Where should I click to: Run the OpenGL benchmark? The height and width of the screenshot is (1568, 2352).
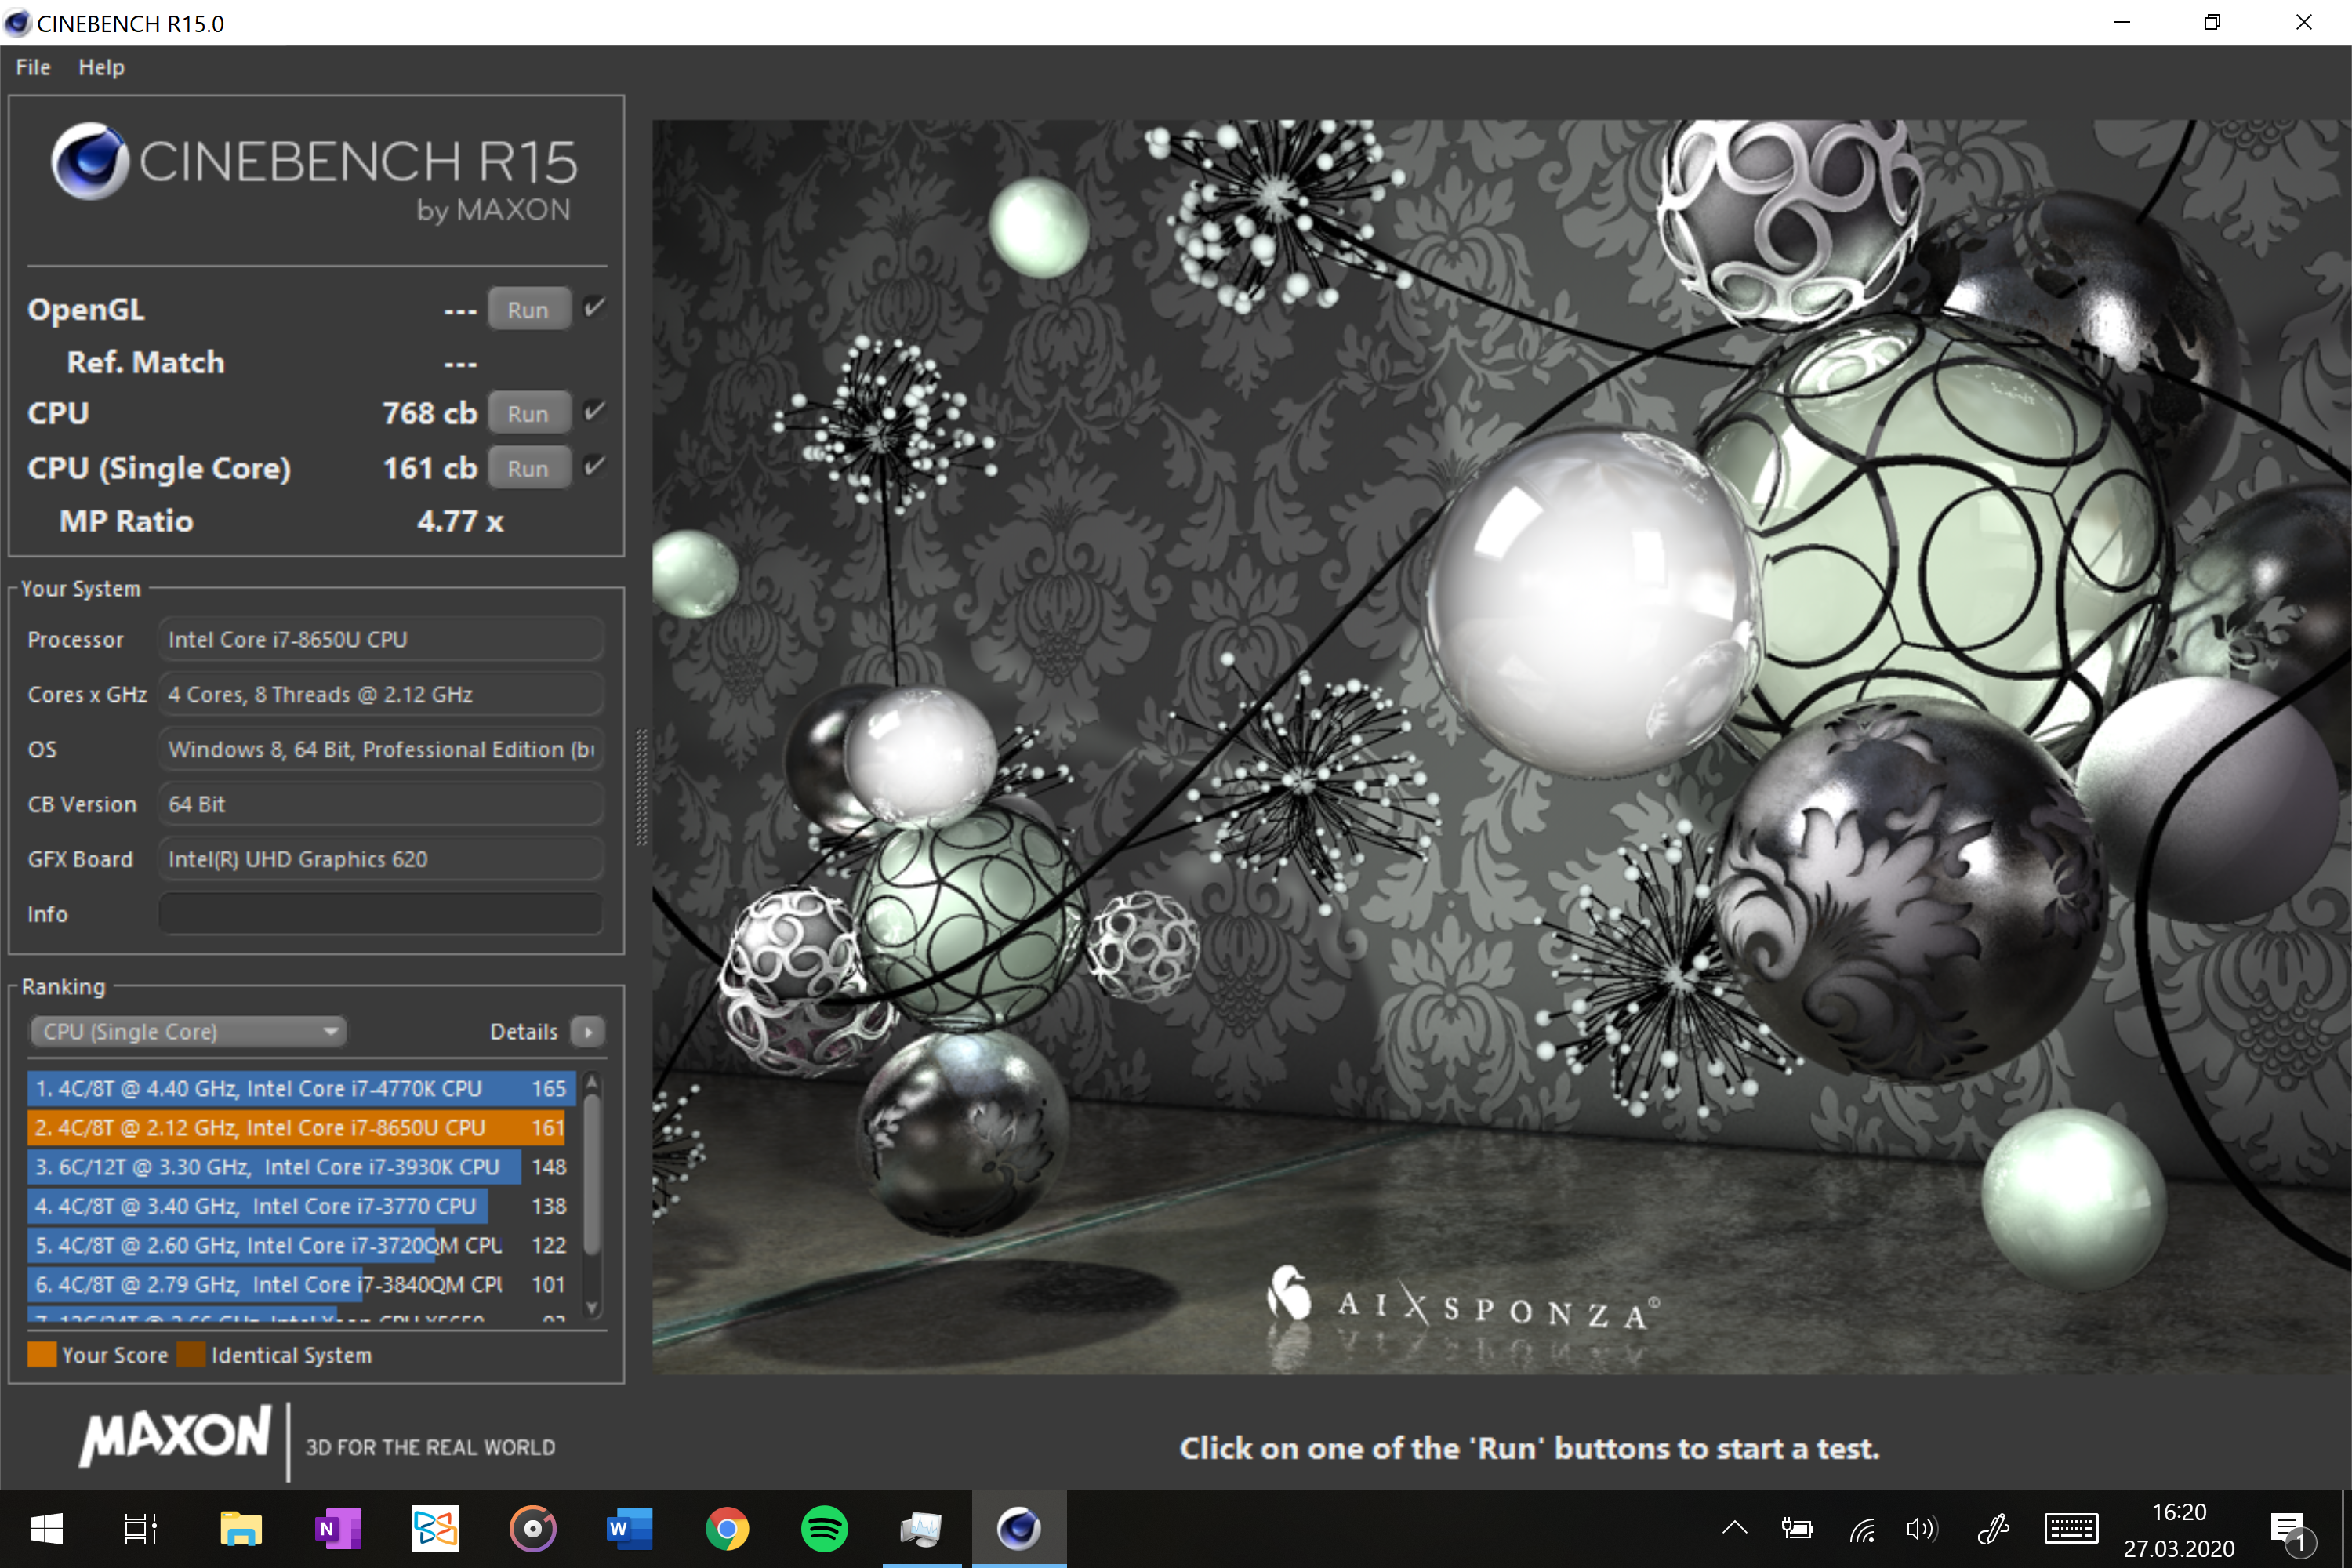(x=528, y=310)
